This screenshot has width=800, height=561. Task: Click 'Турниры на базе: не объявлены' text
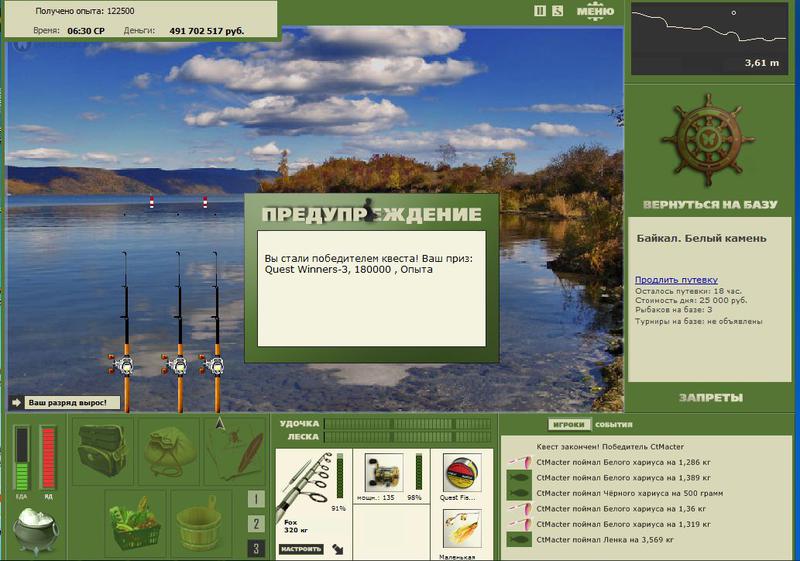[698, 321]
